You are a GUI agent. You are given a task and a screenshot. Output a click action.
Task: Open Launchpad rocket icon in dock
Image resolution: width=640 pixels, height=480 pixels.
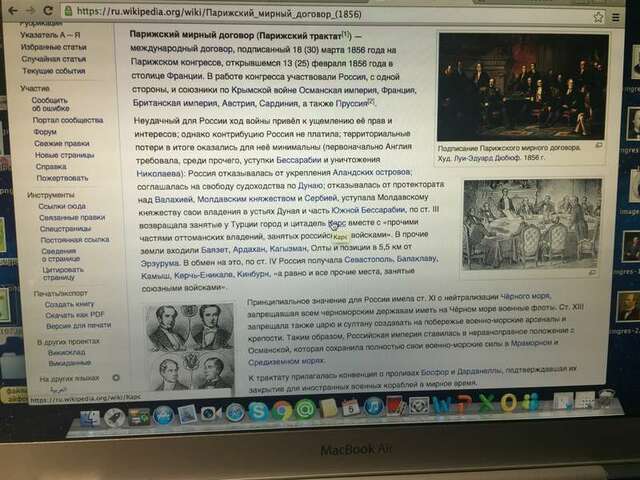pyautogui.click(x=114, y=417)
